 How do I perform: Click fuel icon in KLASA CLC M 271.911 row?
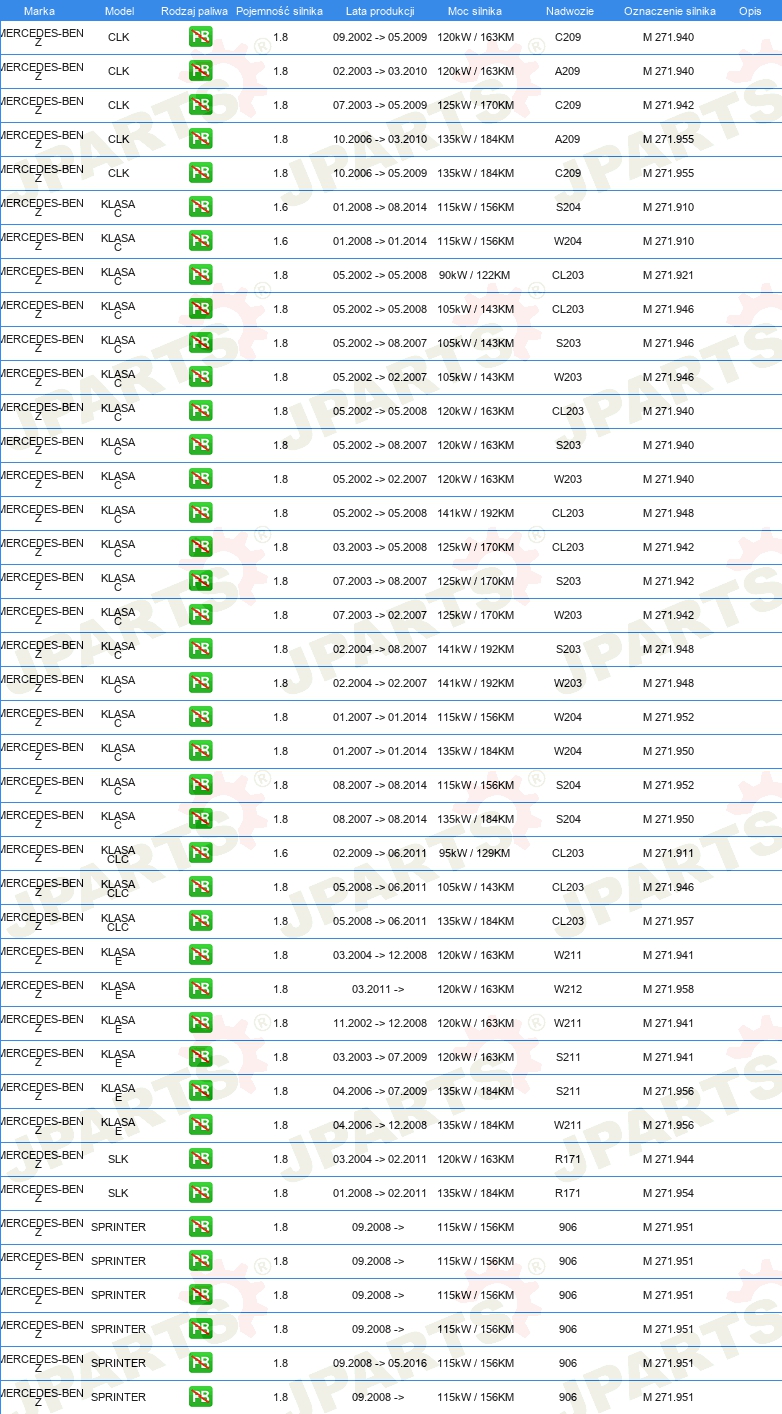tap(200, 853)
